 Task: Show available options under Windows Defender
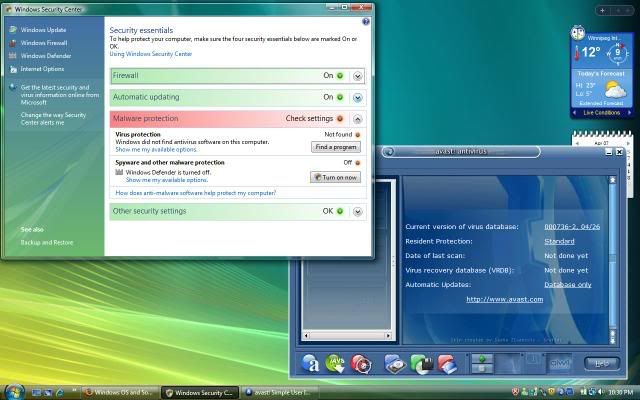167,180
